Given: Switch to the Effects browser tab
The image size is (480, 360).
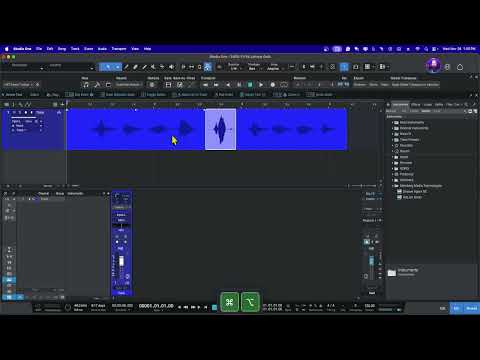Looking at the screenshot, I should pos(416,104).
